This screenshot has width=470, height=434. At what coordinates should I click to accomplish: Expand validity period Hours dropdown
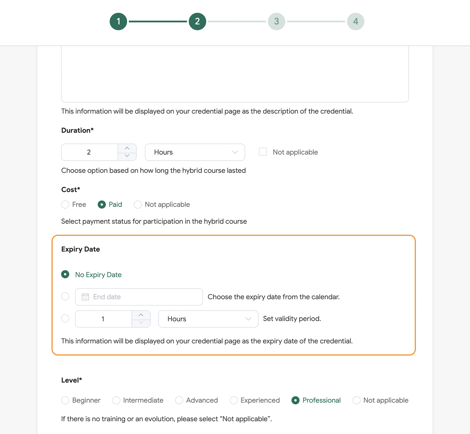[208, 319]
